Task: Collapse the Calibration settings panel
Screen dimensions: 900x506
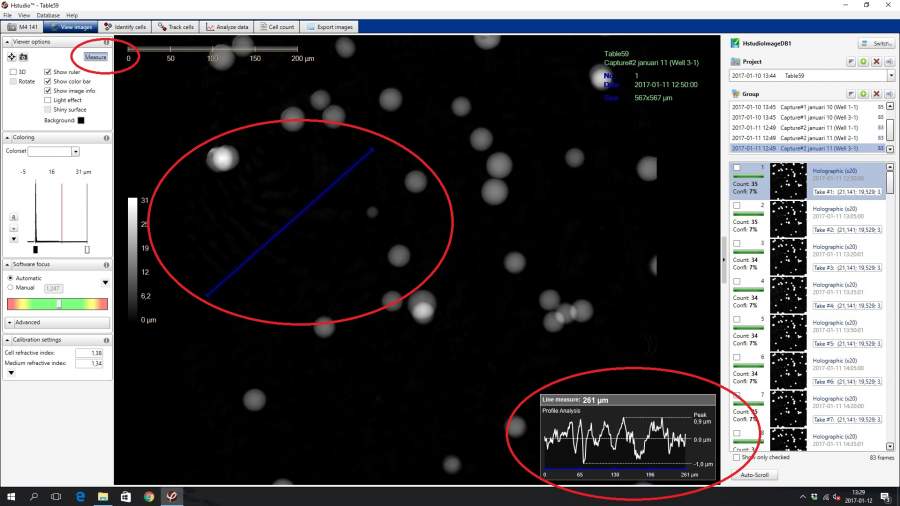Action: click(x=7, y=340)
